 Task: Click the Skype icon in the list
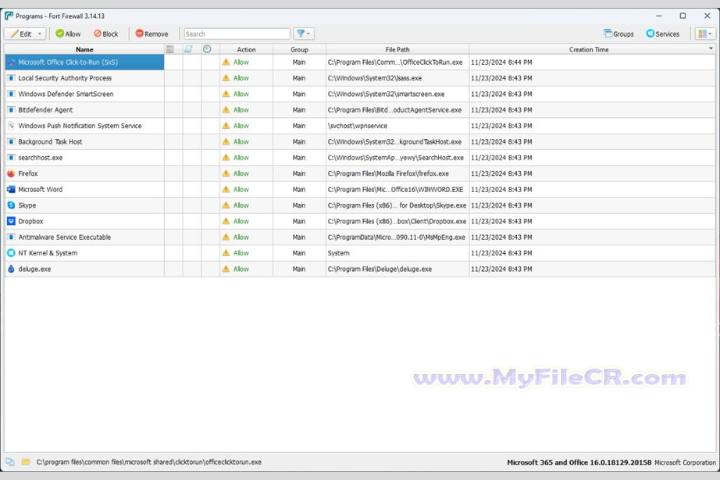pos(11,205)
